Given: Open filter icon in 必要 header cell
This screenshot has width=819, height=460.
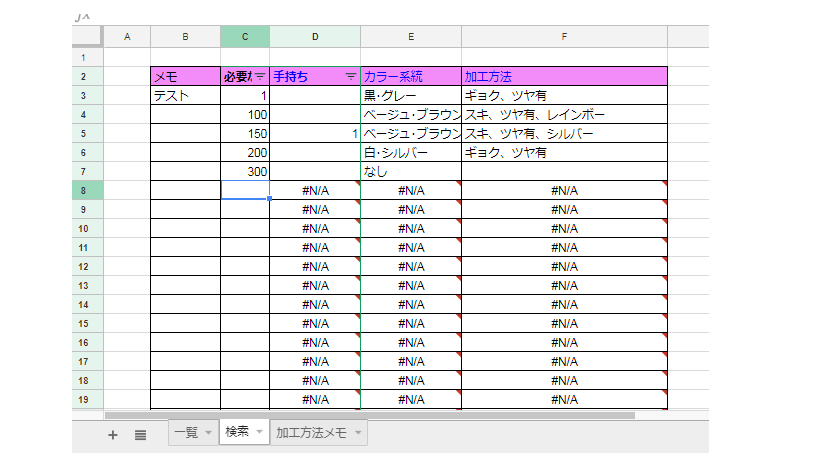Looking at the screenshot, I should coord(260,77).
